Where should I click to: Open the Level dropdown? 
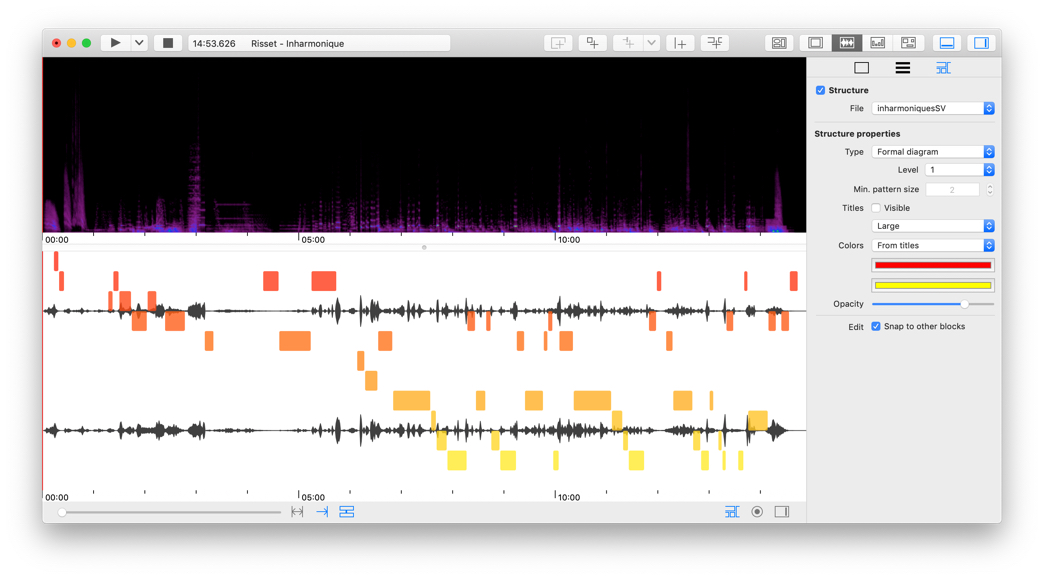coord(959,170)
